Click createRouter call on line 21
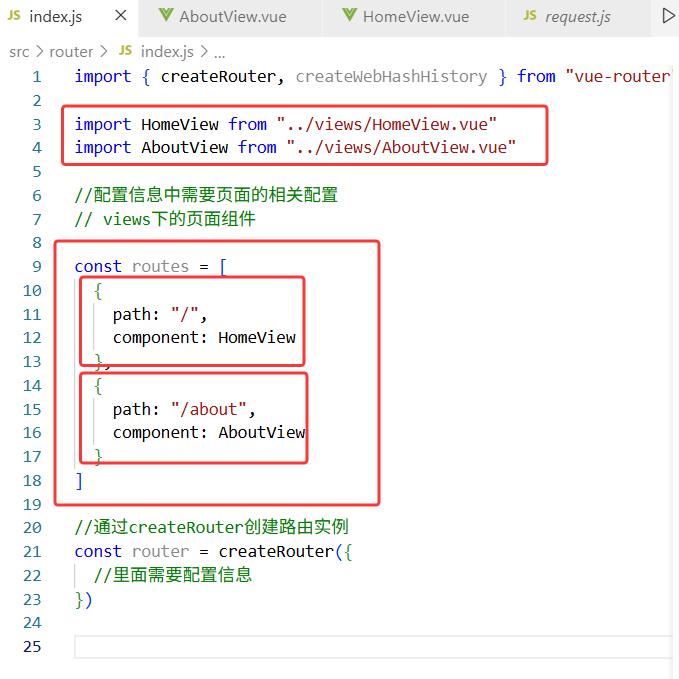The height and width of the screenshot is (679, 679). point(276,552)
